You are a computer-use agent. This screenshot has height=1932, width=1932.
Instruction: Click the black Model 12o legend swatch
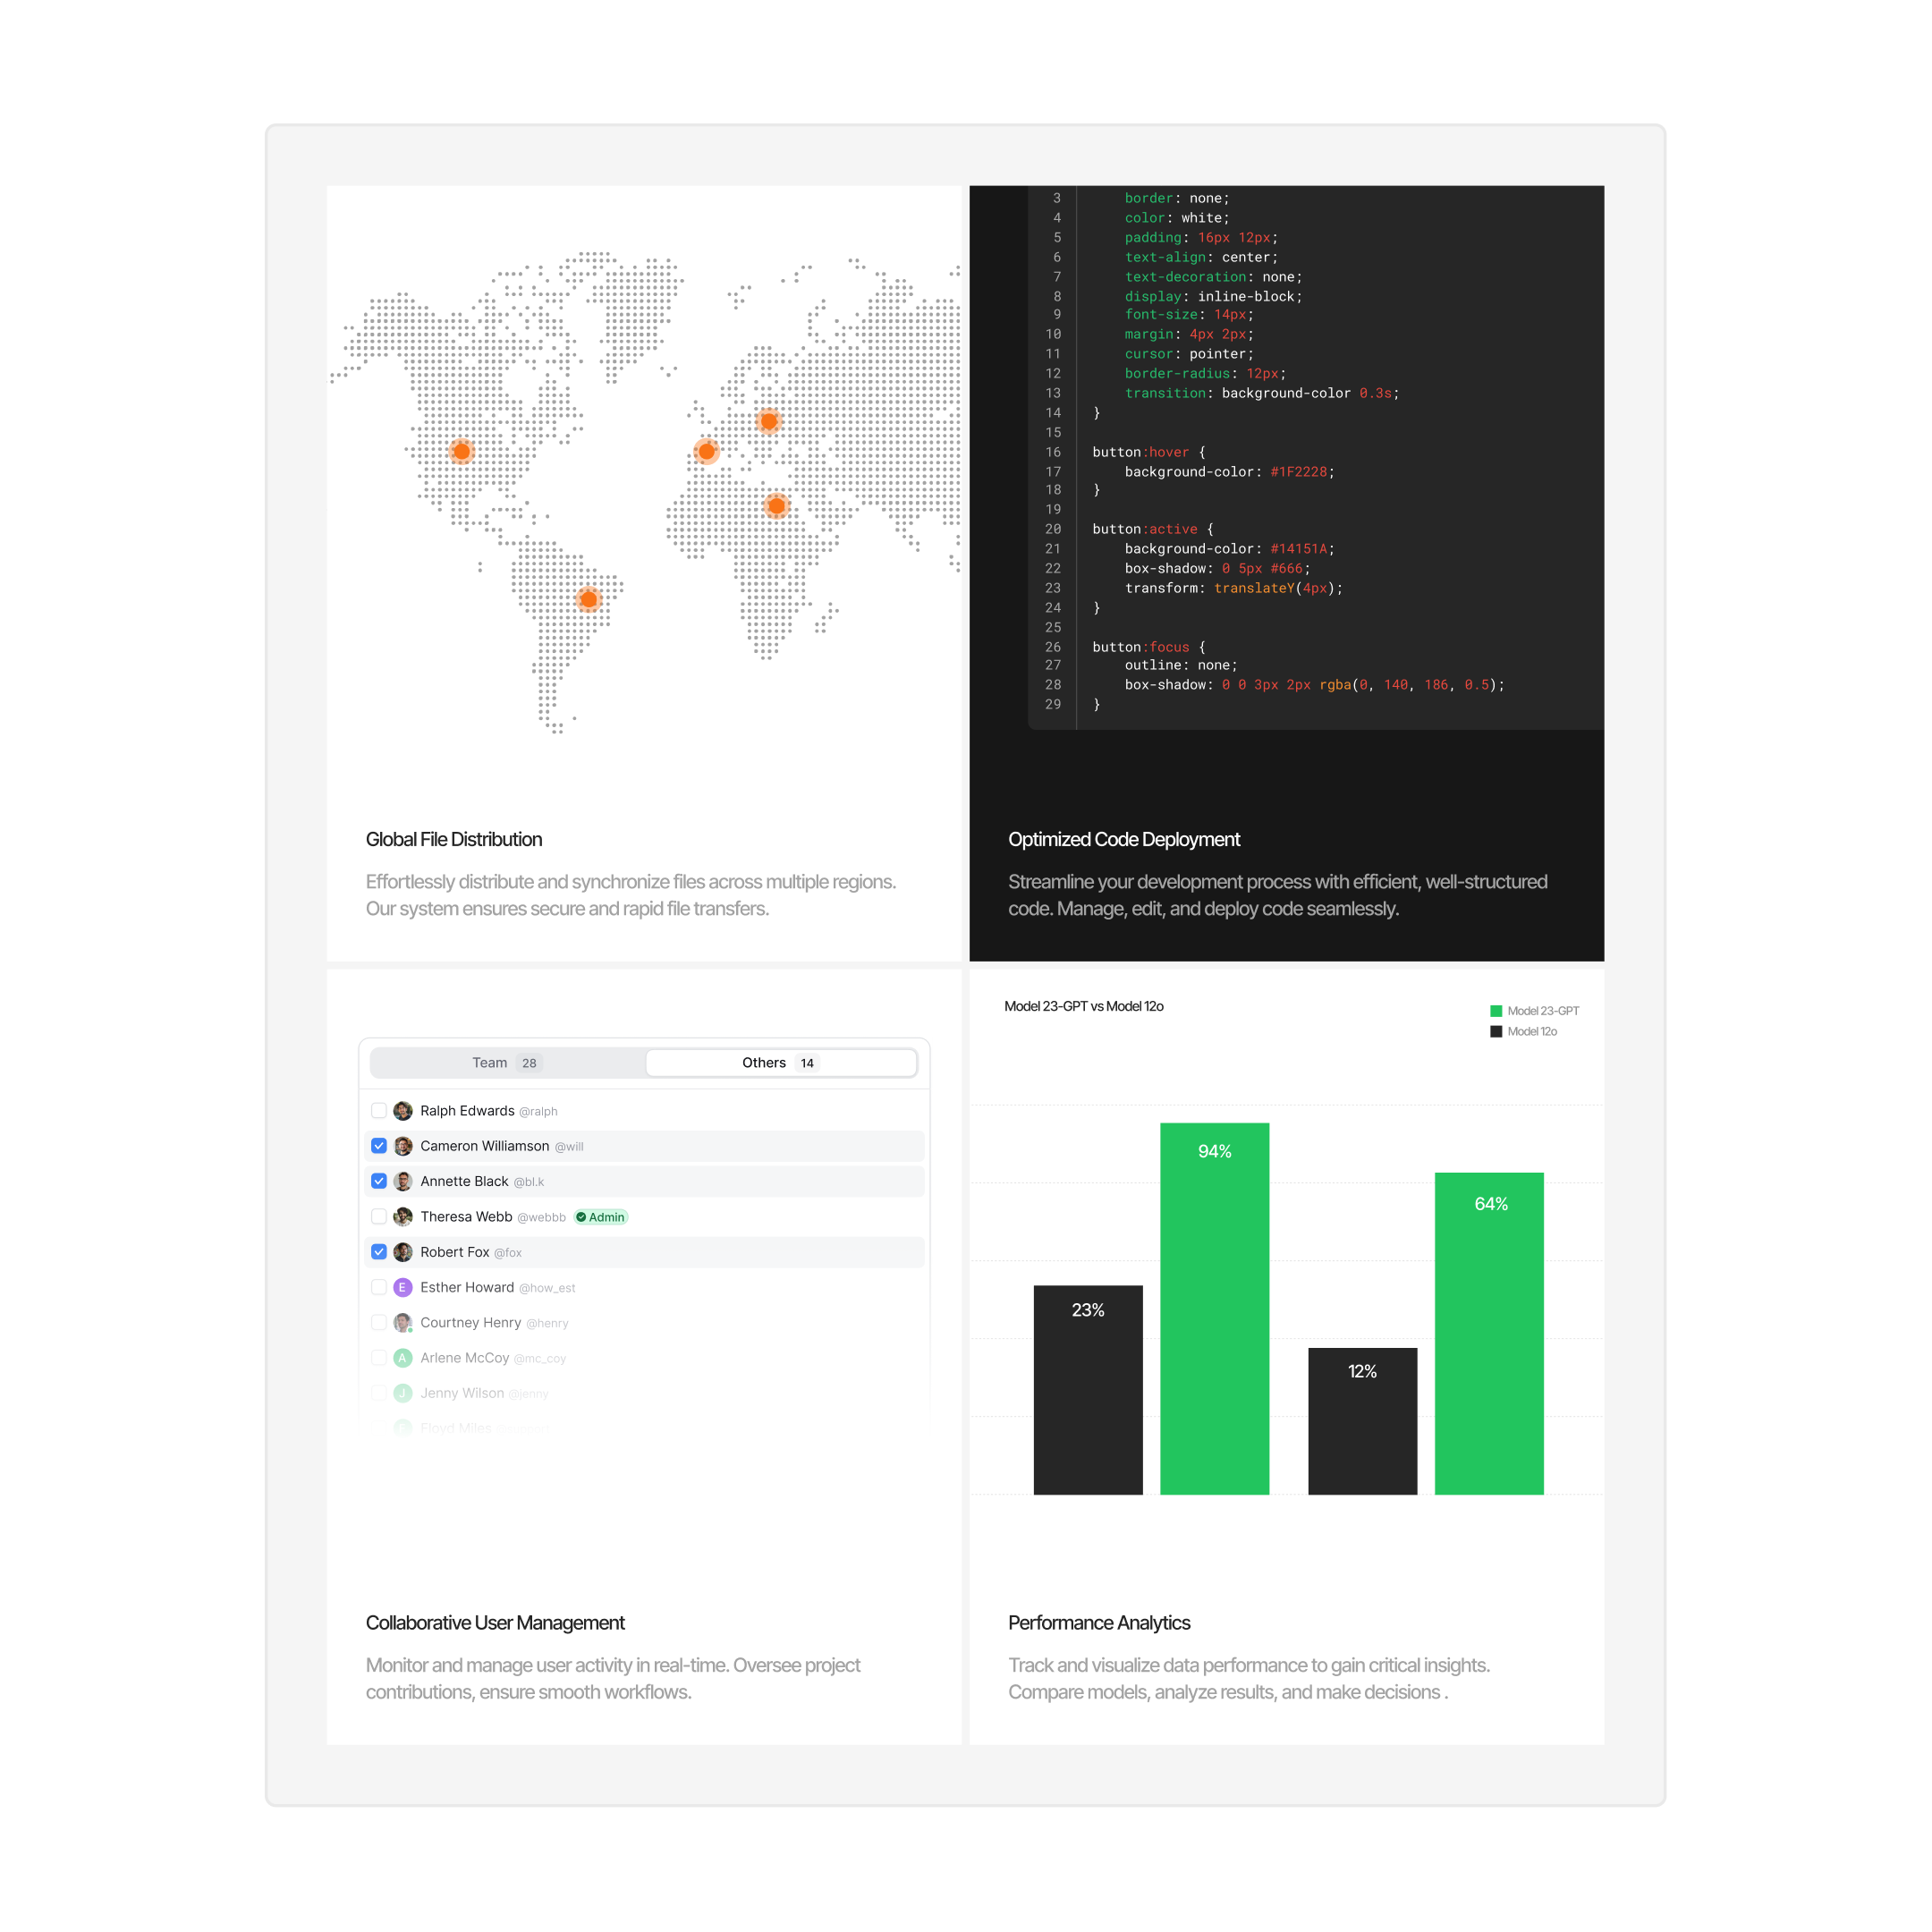[x=1496, y=1032]
